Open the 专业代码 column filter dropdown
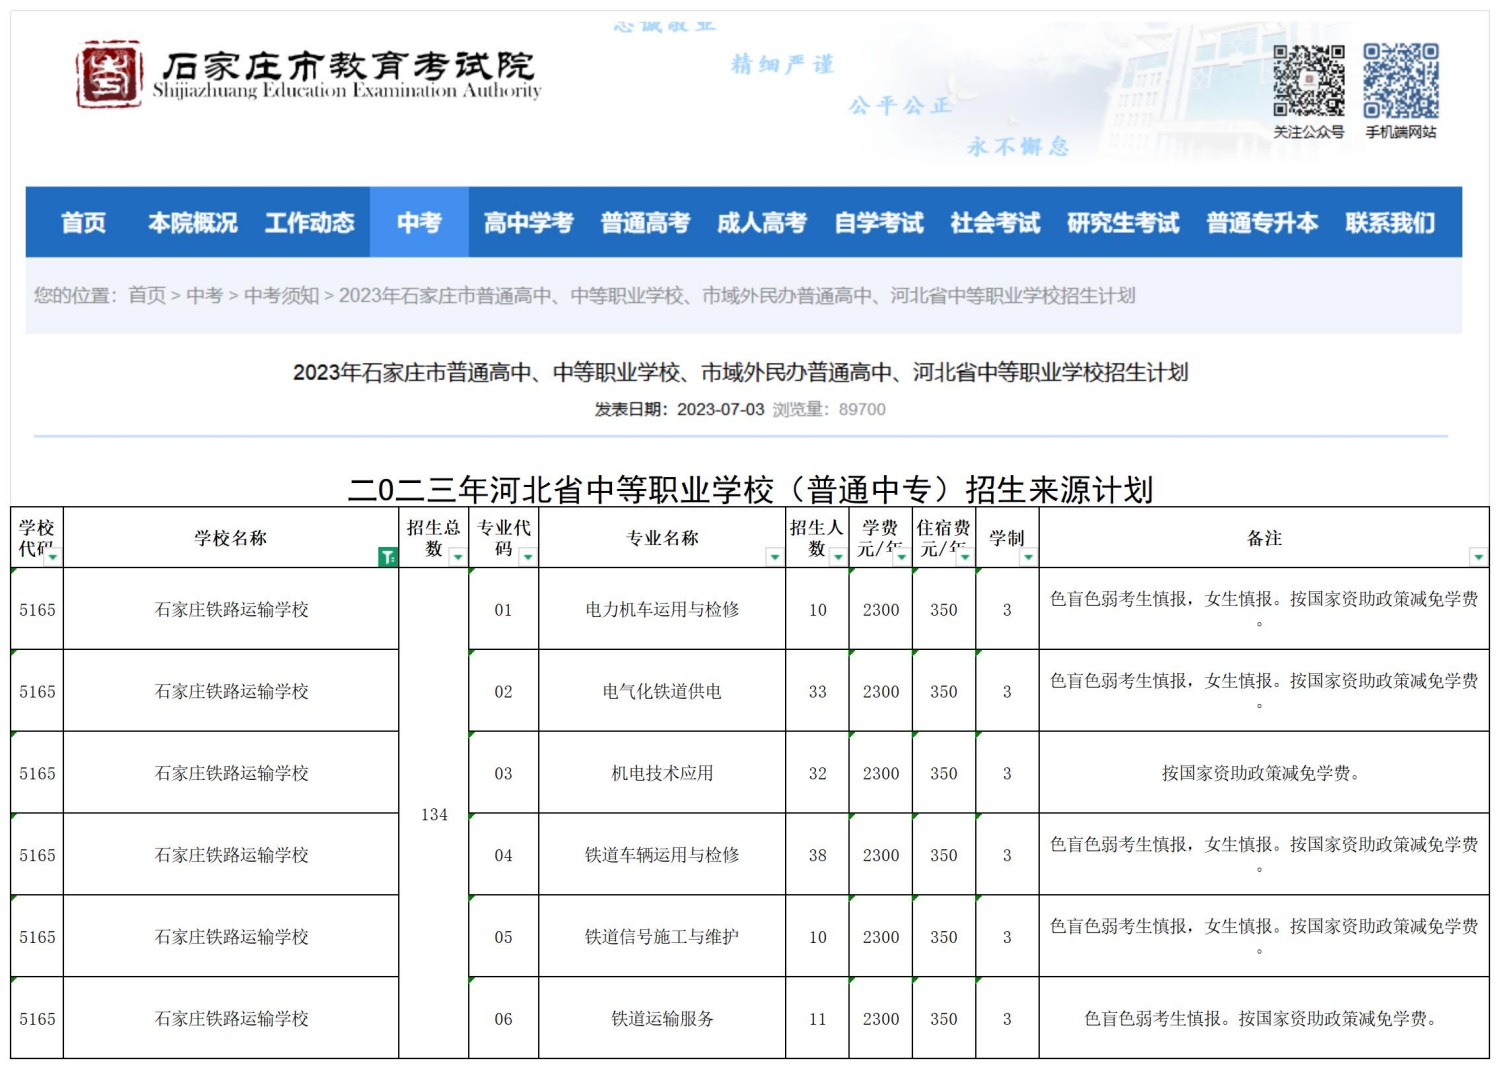Viewport: 1500px width, 1069px height. (x=527, y=557)
